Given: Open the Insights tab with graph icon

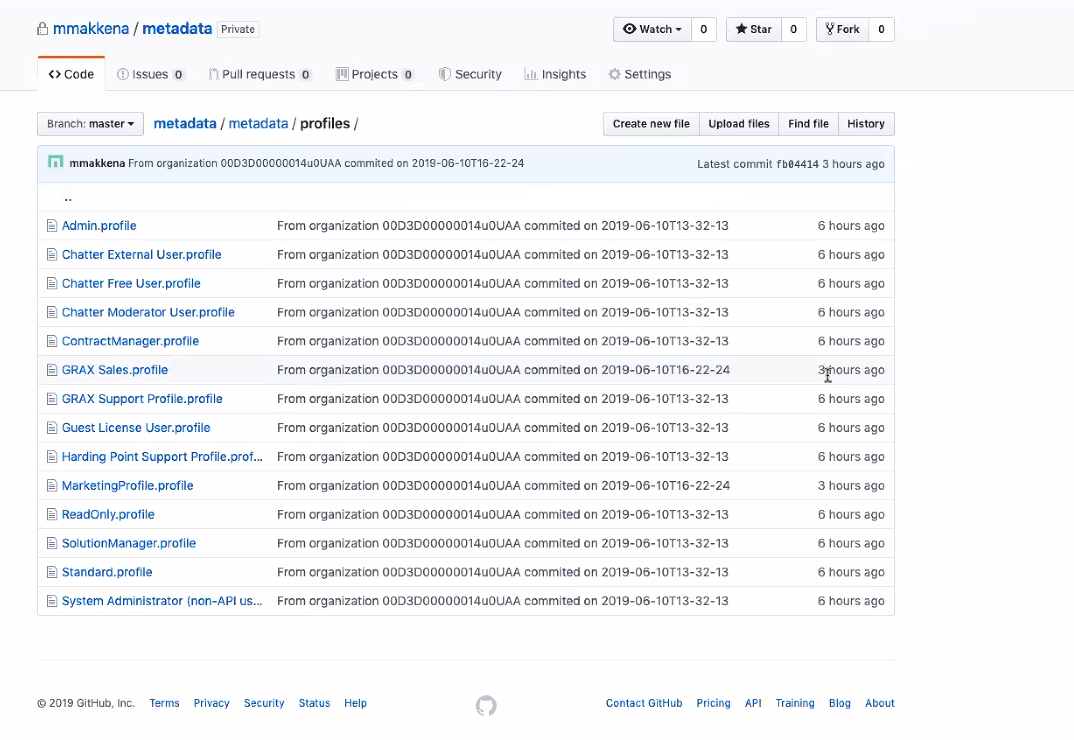Looking at the screenshot, I should 555,74.
